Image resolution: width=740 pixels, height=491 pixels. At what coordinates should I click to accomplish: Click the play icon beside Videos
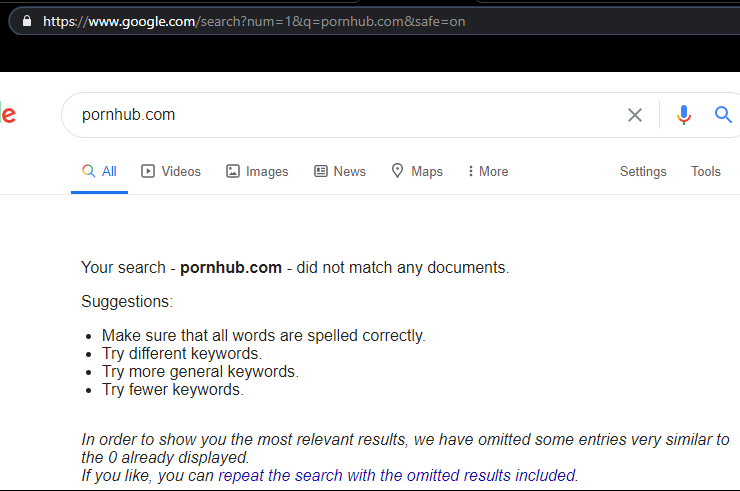(x=148, y=171)
